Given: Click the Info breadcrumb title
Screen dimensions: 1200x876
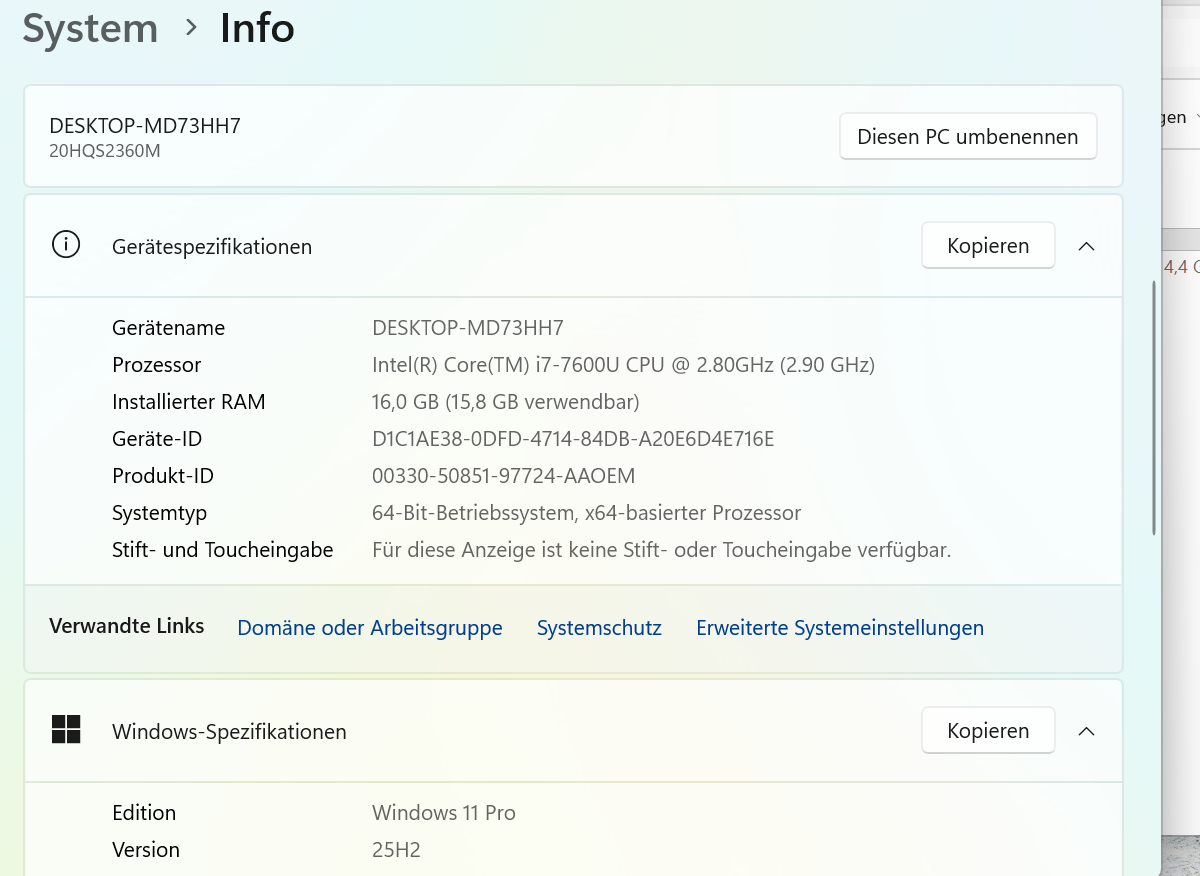Looking at the screenshot, I should click(257, 28).
